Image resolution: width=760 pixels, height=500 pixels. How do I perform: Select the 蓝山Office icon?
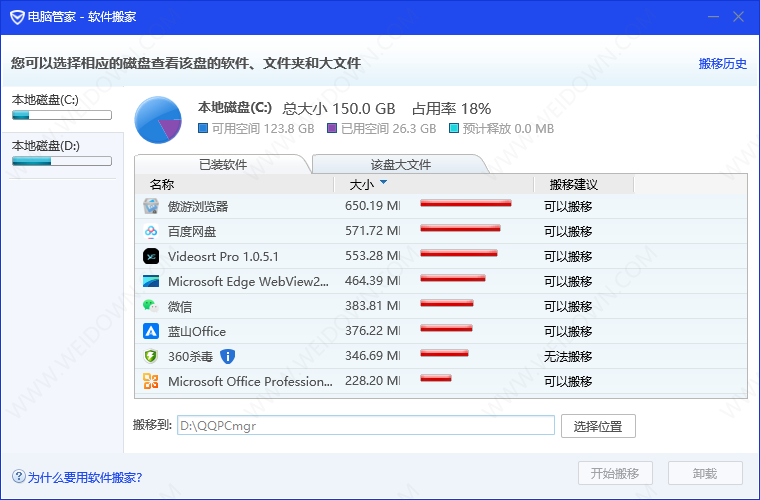[x=151, y=331]
